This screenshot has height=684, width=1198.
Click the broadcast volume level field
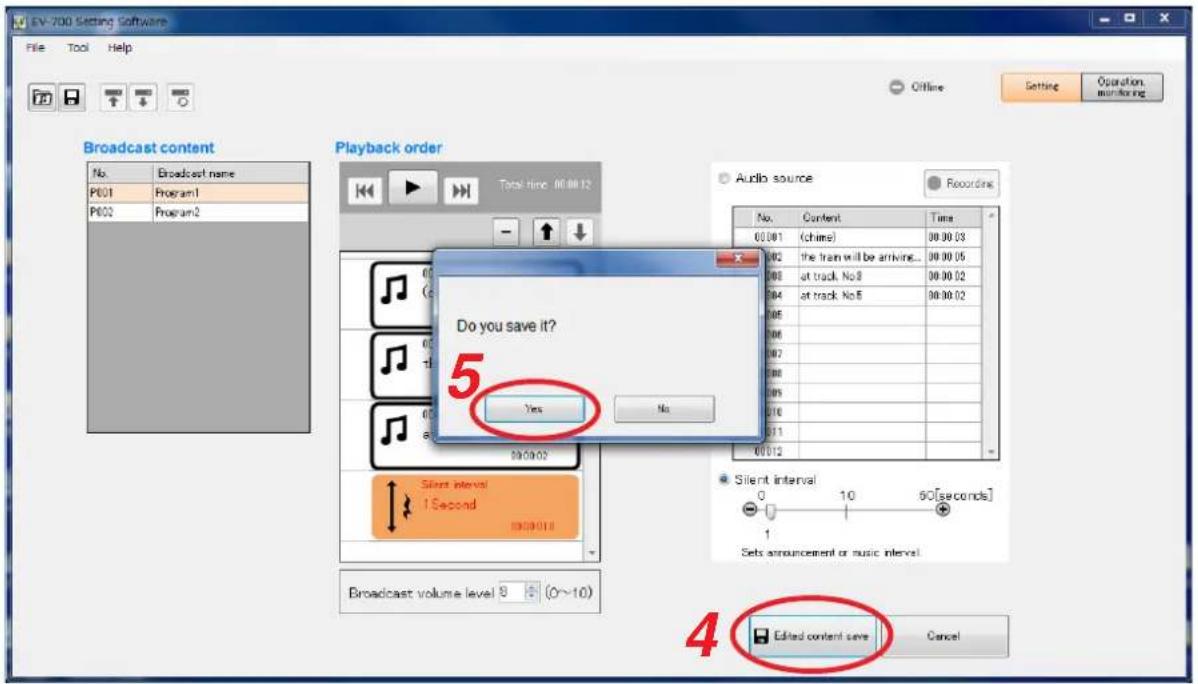tap(512, 592)
